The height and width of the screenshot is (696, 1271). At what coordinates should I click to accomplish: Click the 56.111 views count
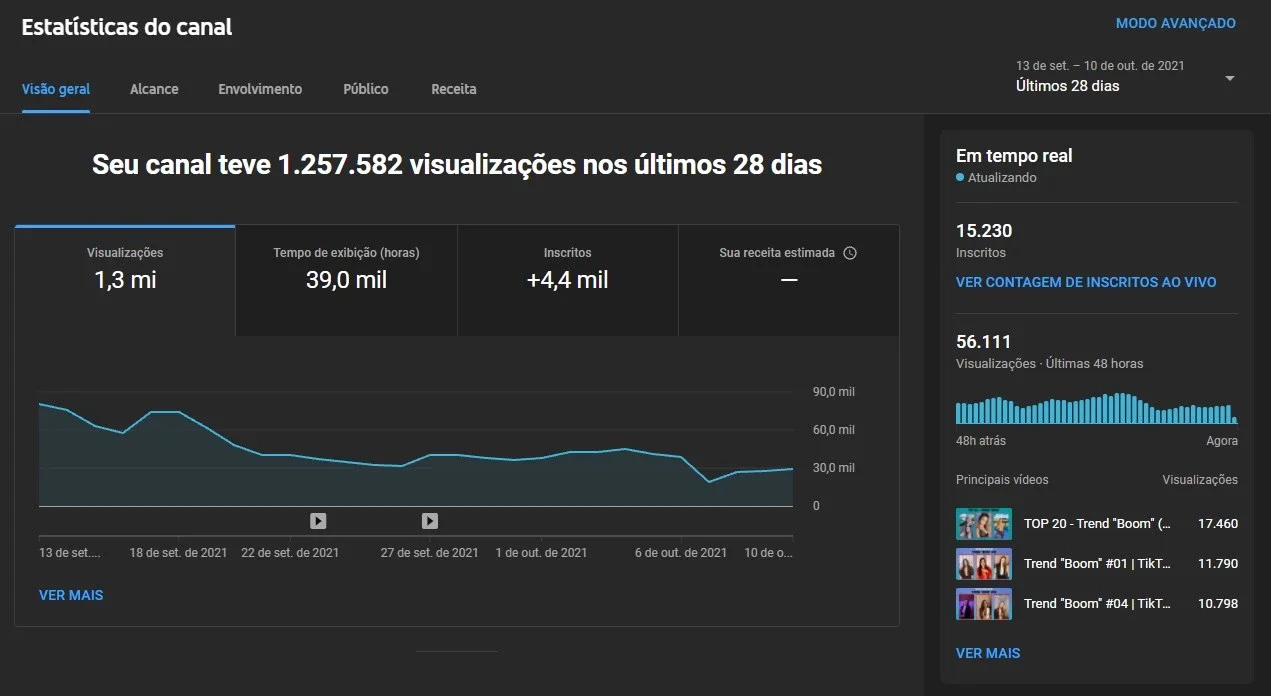984,342
